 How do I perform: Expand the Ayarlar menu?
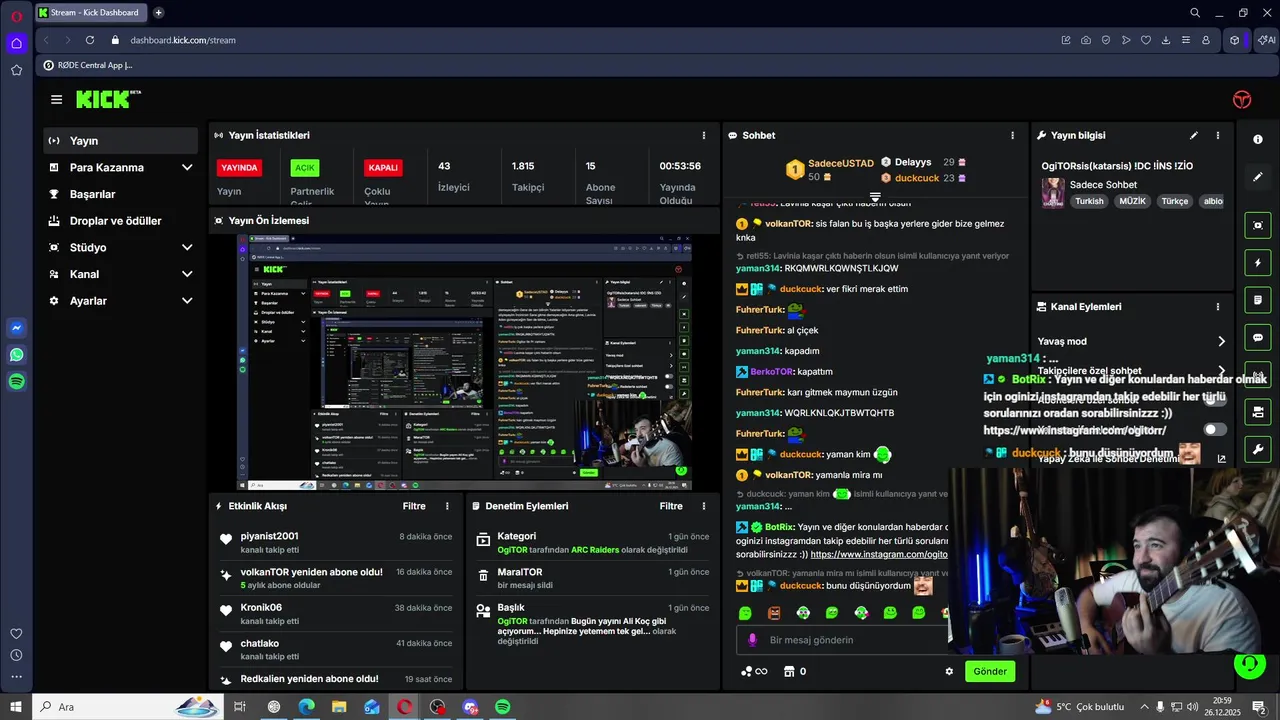(x=187, y=301)
